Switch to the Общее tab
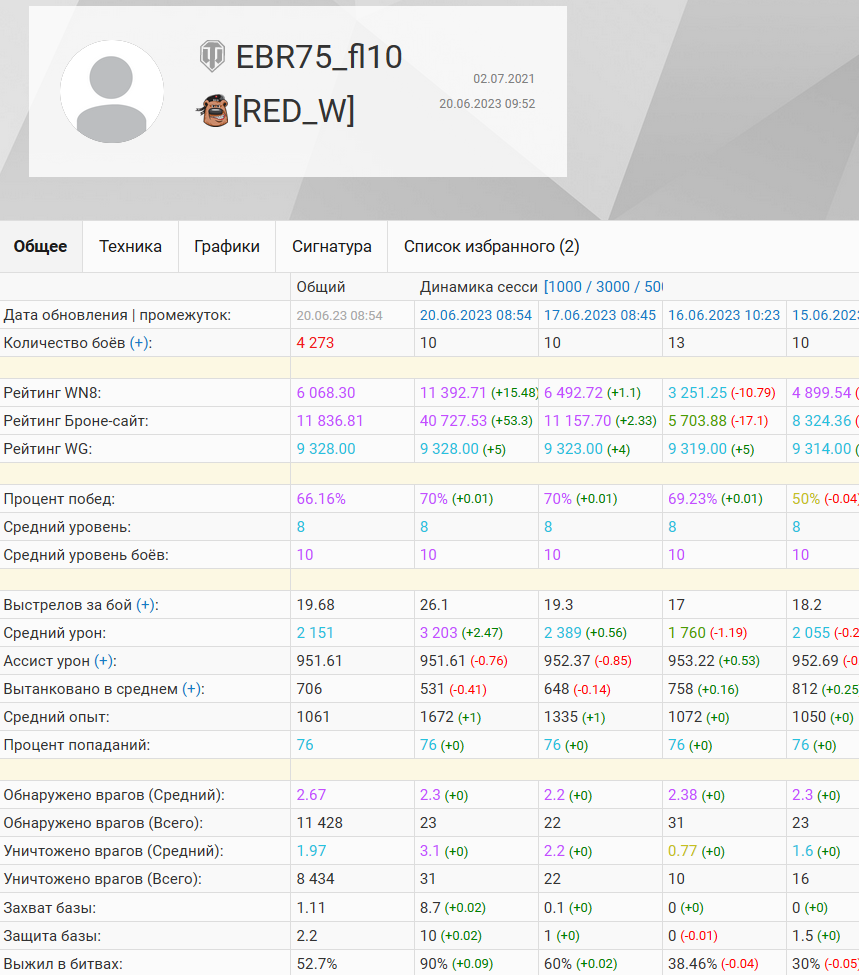Image resolution: width=859 pixels, height=975 pixels. [41, 247]
